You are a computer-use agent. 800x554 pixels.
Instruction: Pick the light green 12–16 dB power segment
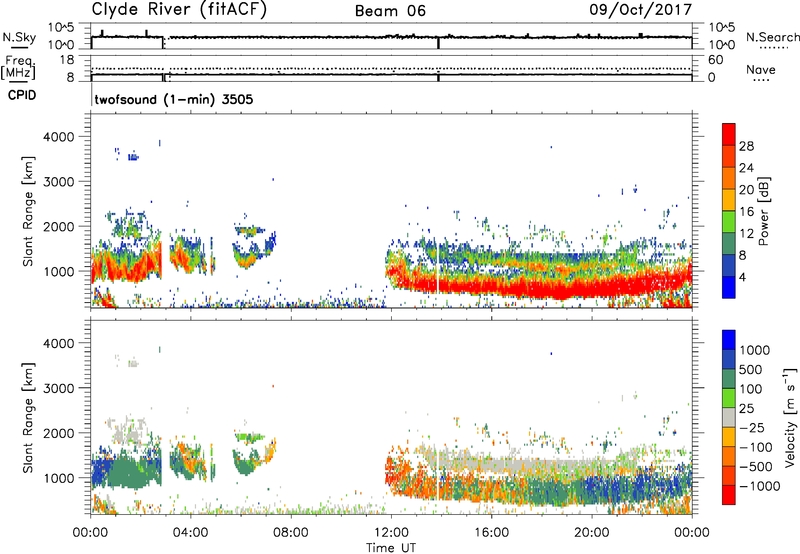point(729,222)
